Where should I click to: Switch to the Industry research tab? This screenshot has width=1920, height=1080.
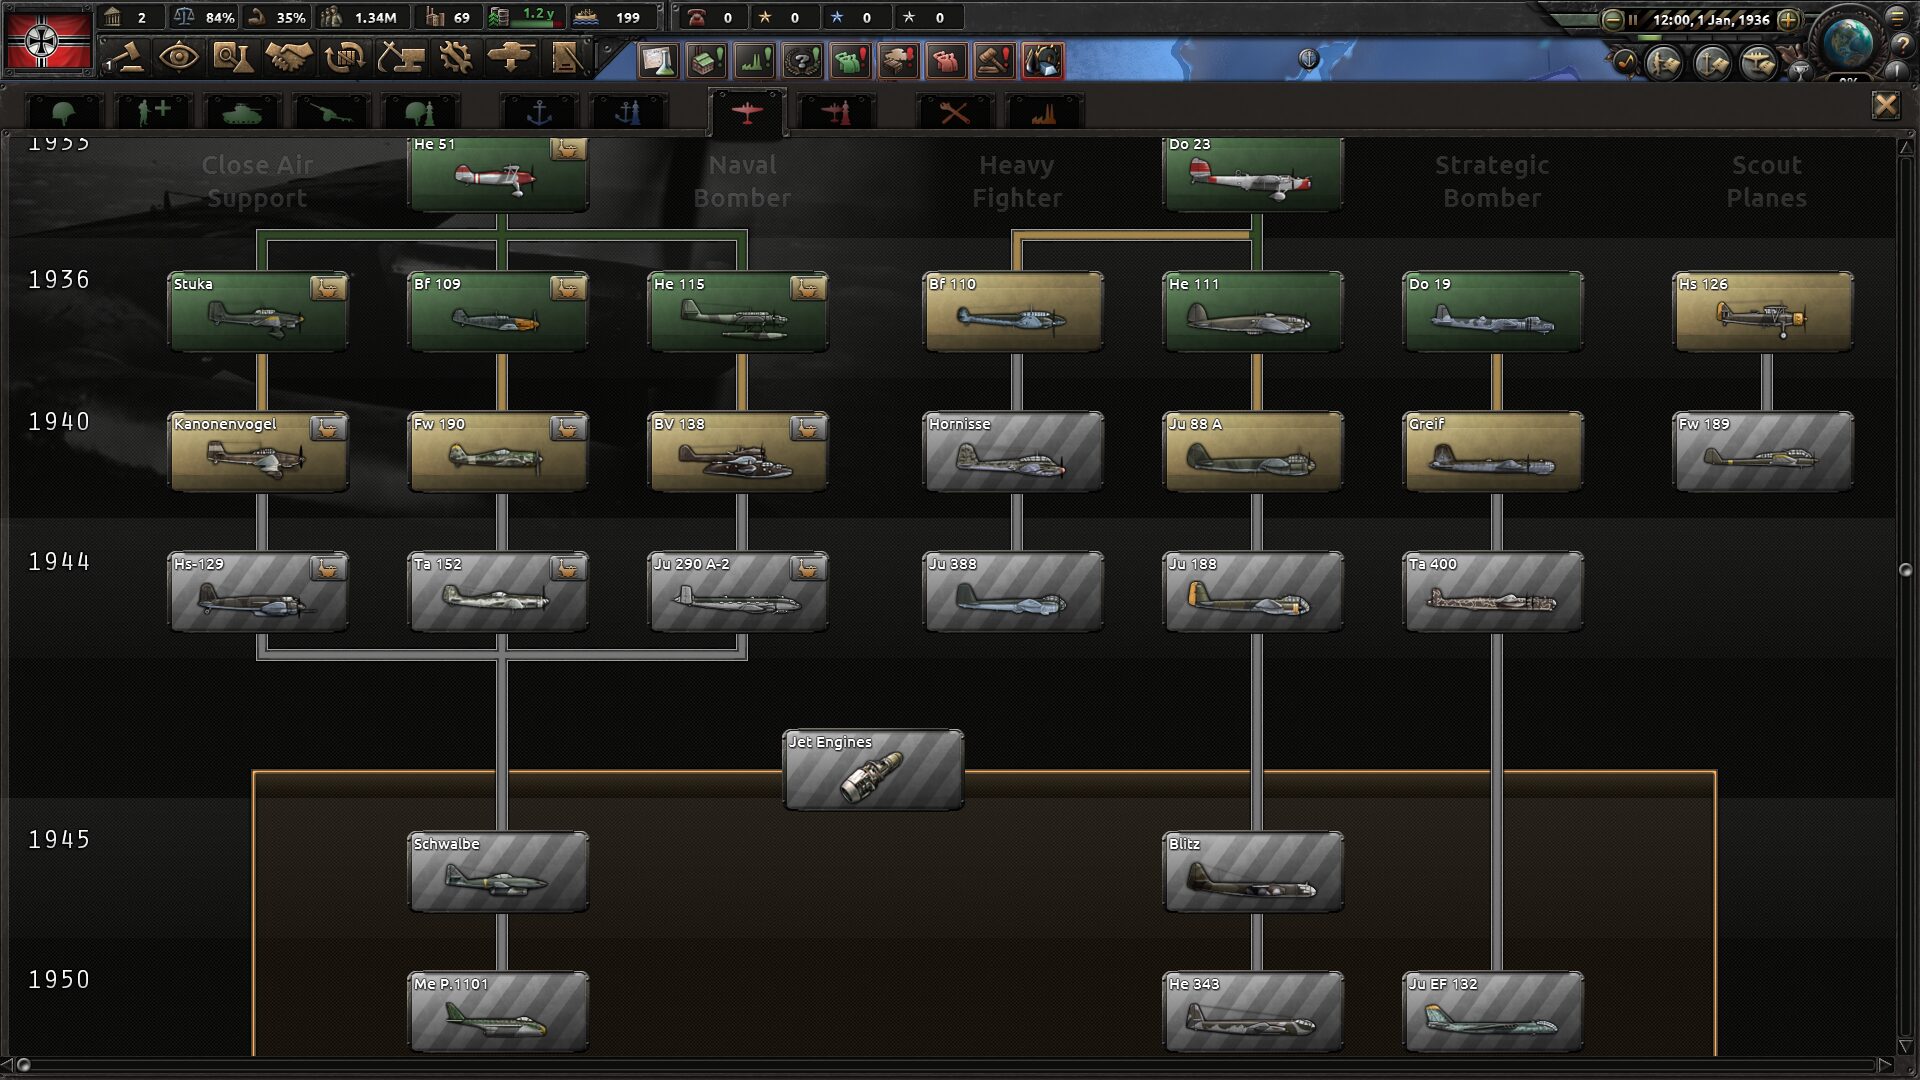pos(1044,112)
